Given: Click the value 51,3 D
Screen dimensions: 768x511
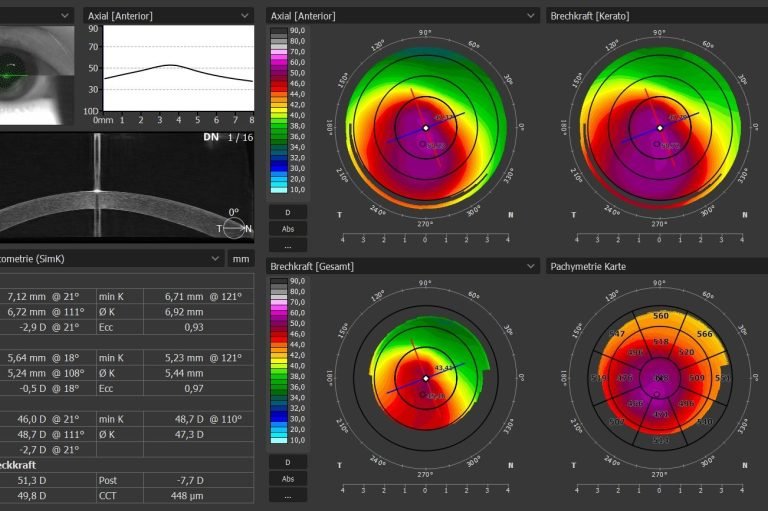Looking at the screenshot, I should coord(32,480).
